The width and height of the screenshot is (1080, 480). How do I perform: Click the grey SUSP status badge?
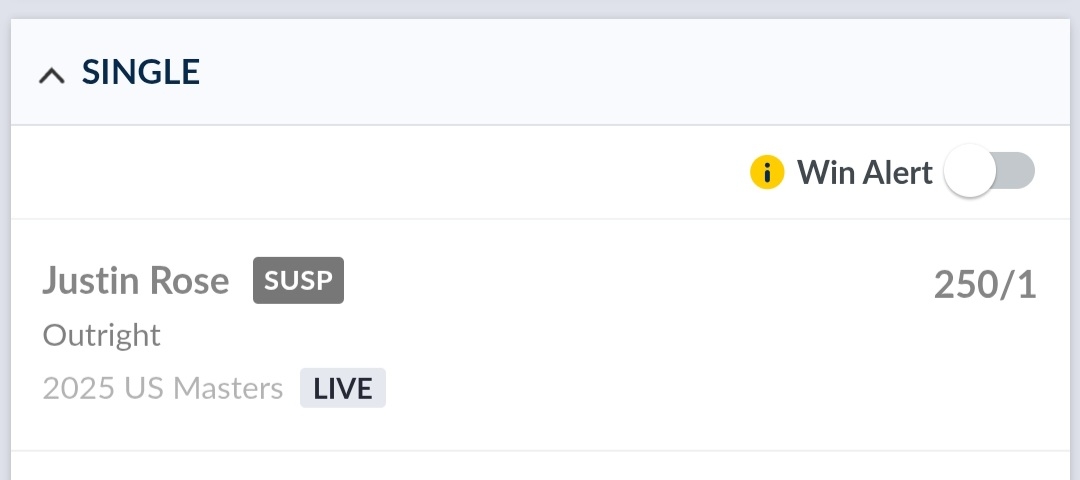pyautogui.click(x=298, y=281)
